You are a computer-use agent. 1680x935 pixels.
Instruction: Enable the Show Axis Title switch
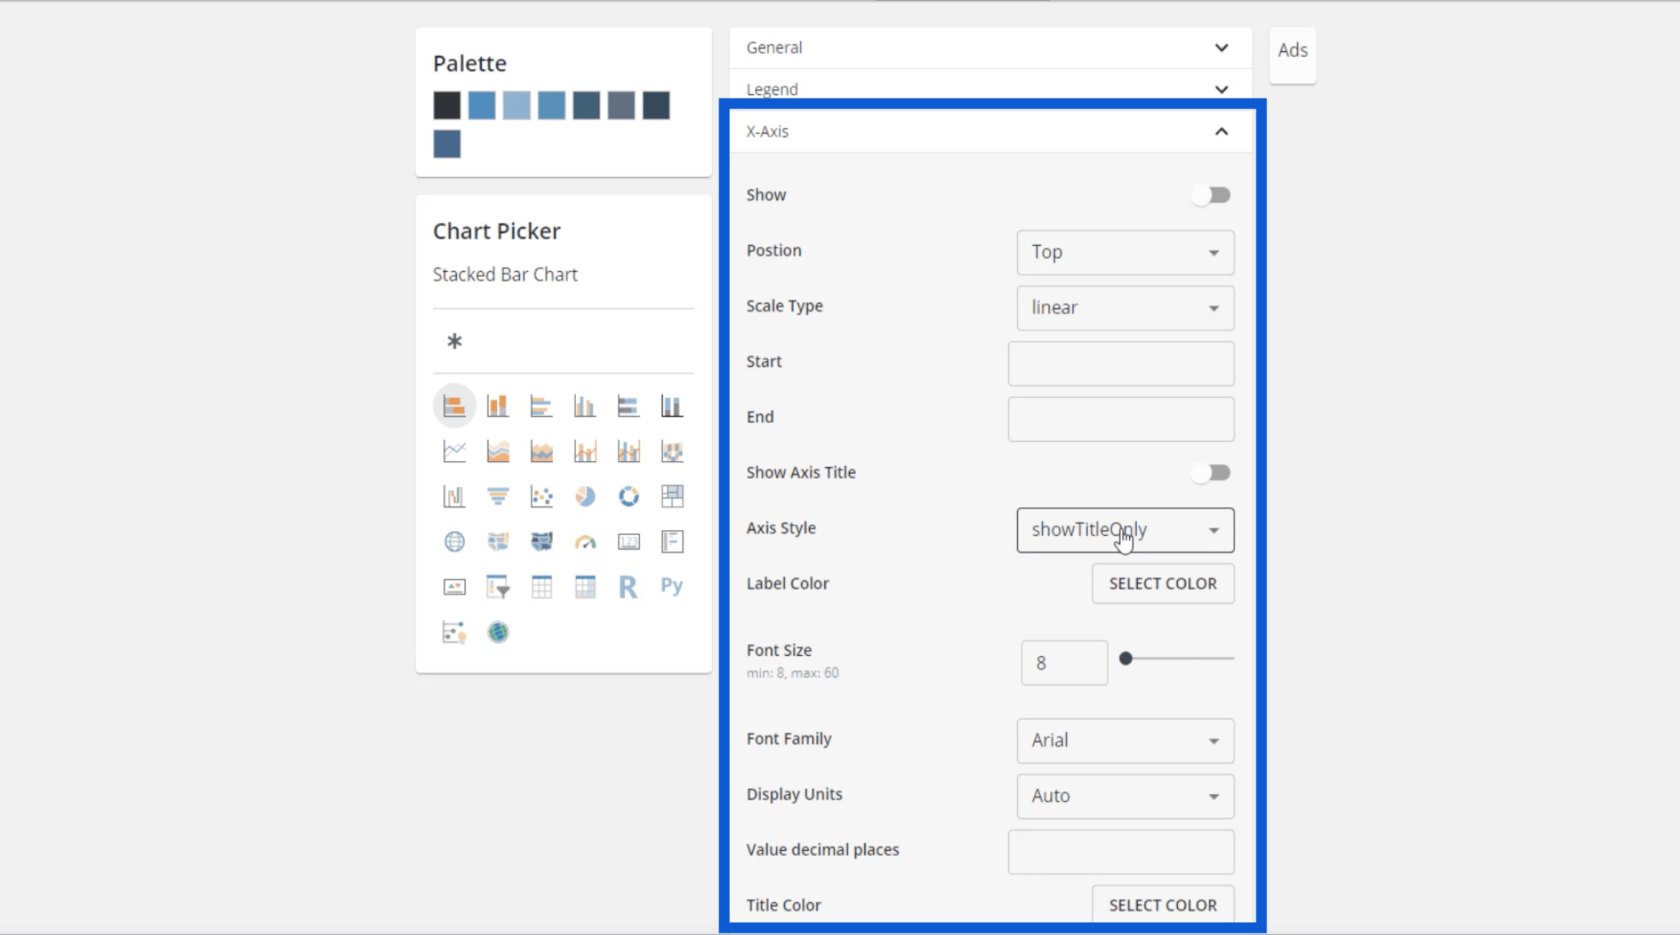tap(1211, 472)
